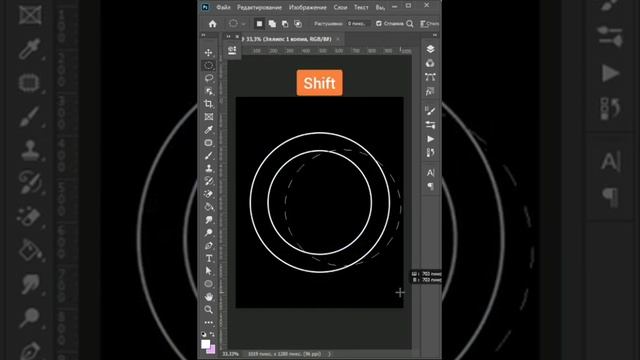
Task: Select the Rounded Rectangle shape tool
Action: (x=209, y=143)
